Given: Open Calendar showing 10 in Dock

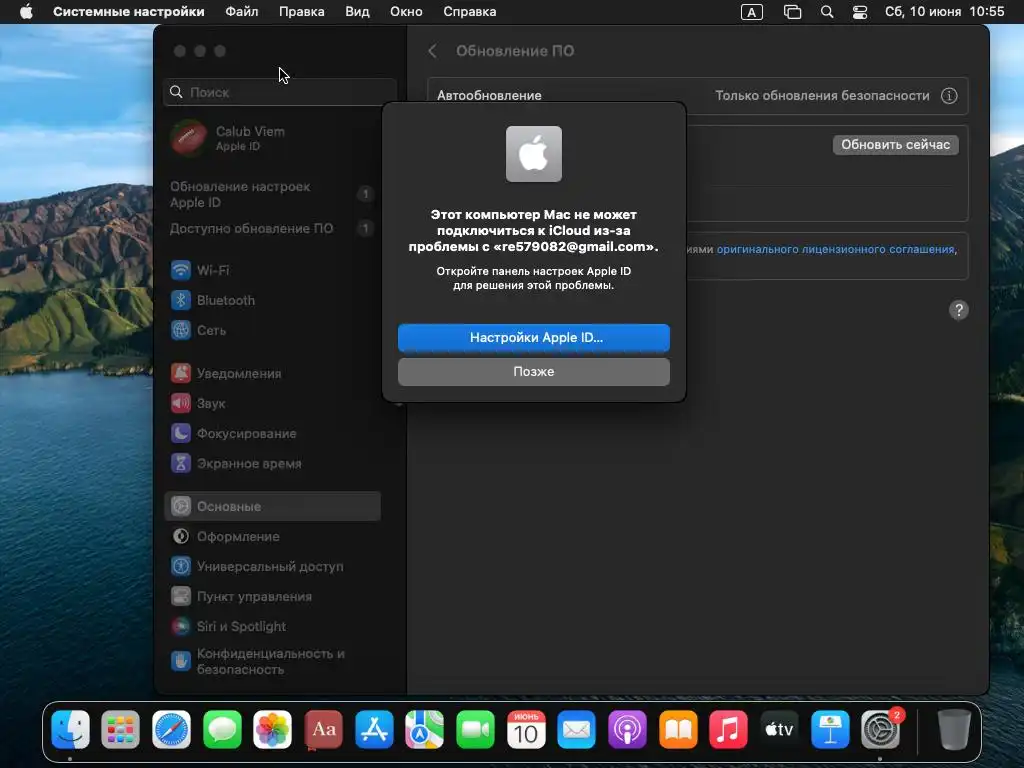Looking at the screenshot, I should tap(526, 729).
